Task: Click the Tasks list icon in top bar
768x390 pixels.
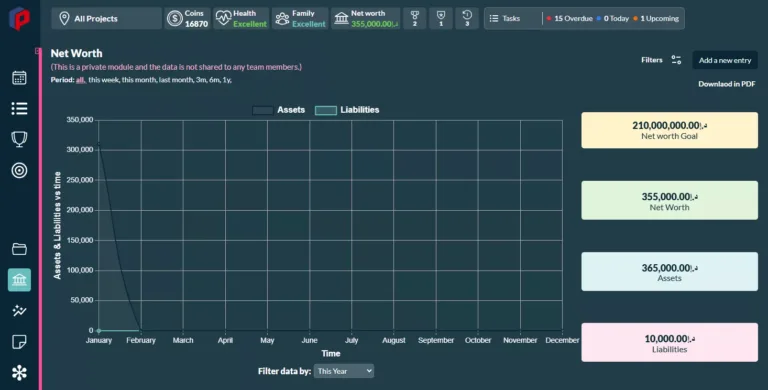Action: pyautogui.click(x=494, y=19)
